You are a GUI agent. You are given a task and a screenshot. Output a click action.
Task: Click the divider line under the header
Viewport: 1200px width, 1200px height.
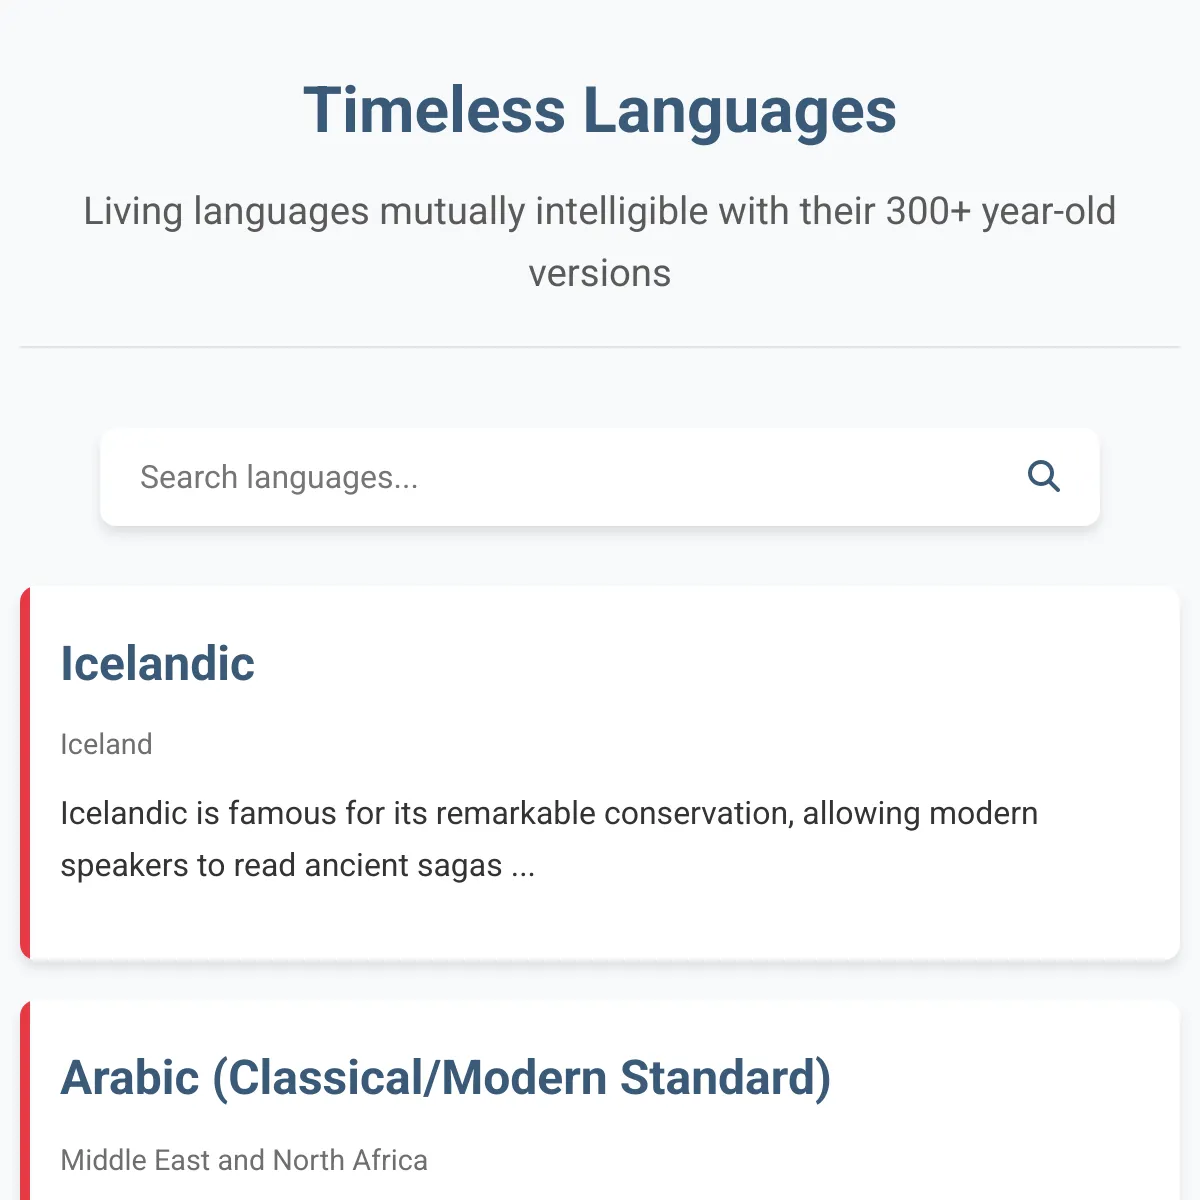coord(600,347)
